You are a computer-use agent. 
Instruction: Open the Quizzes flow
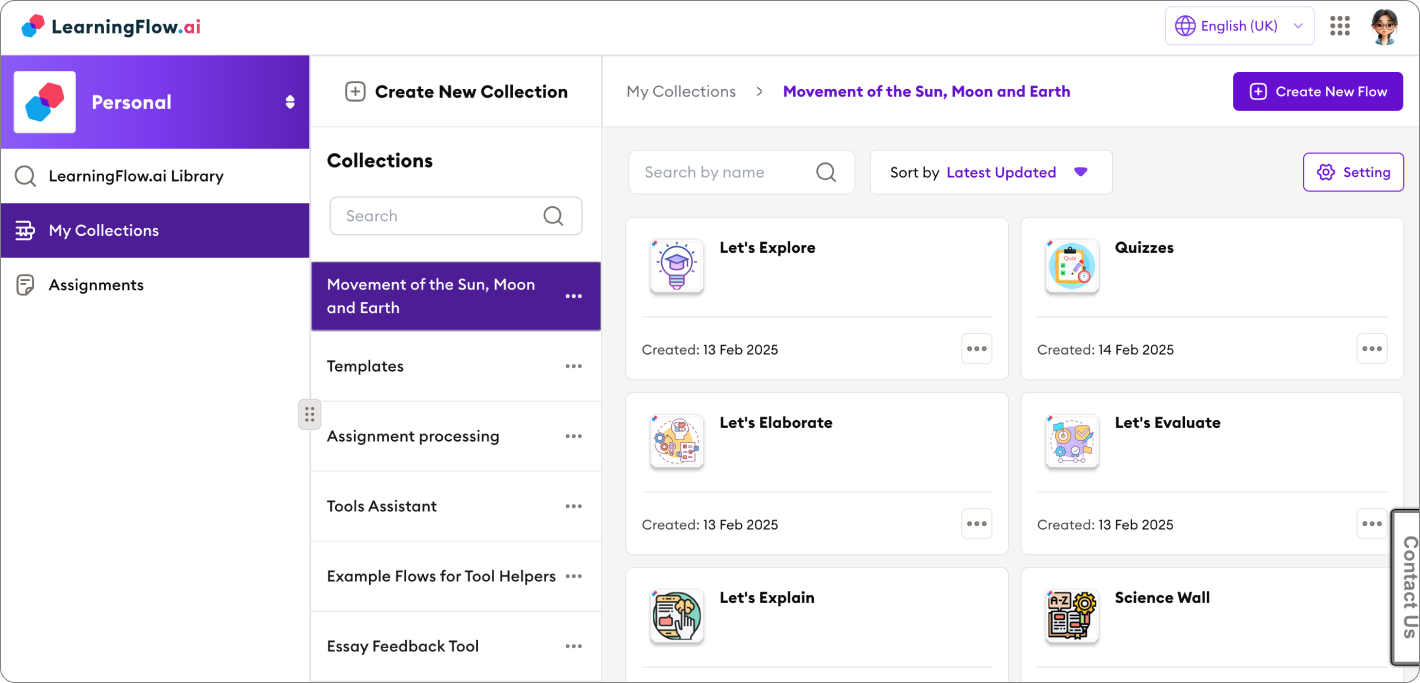point(1212,299)
